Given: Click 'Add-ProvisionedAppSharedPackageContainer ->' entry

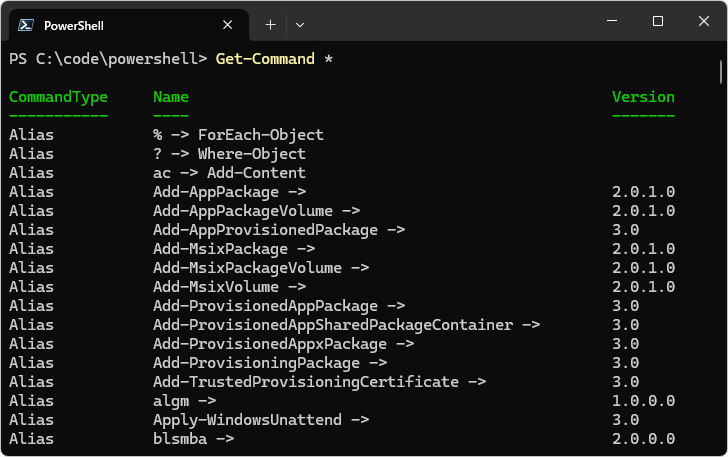Looking at the screenshot, I should click(346, 325).
